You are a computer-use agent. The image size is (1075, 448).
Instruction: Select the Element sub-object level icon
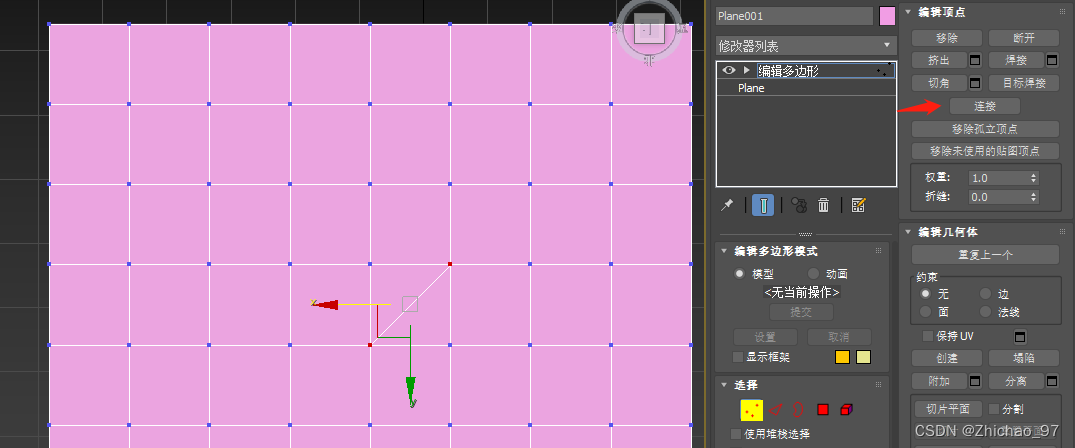coord(847,410)
